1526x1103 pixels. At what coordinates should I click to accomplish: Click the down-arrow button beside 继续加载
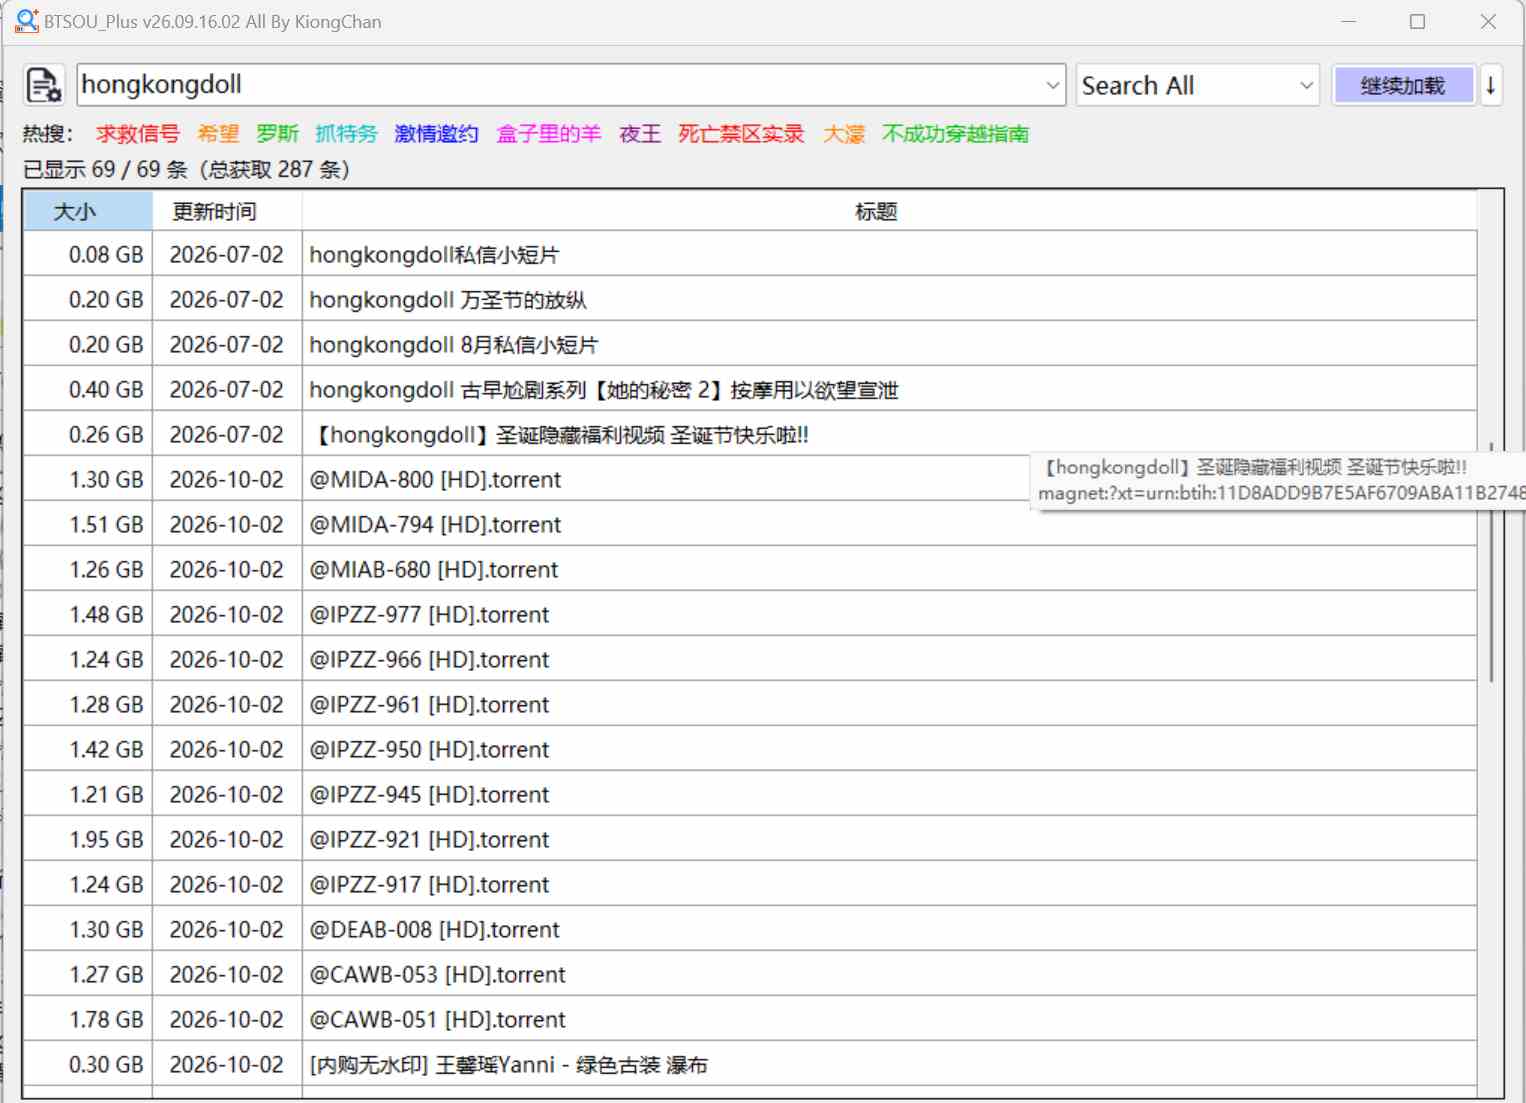click(x=1490, y=85)
